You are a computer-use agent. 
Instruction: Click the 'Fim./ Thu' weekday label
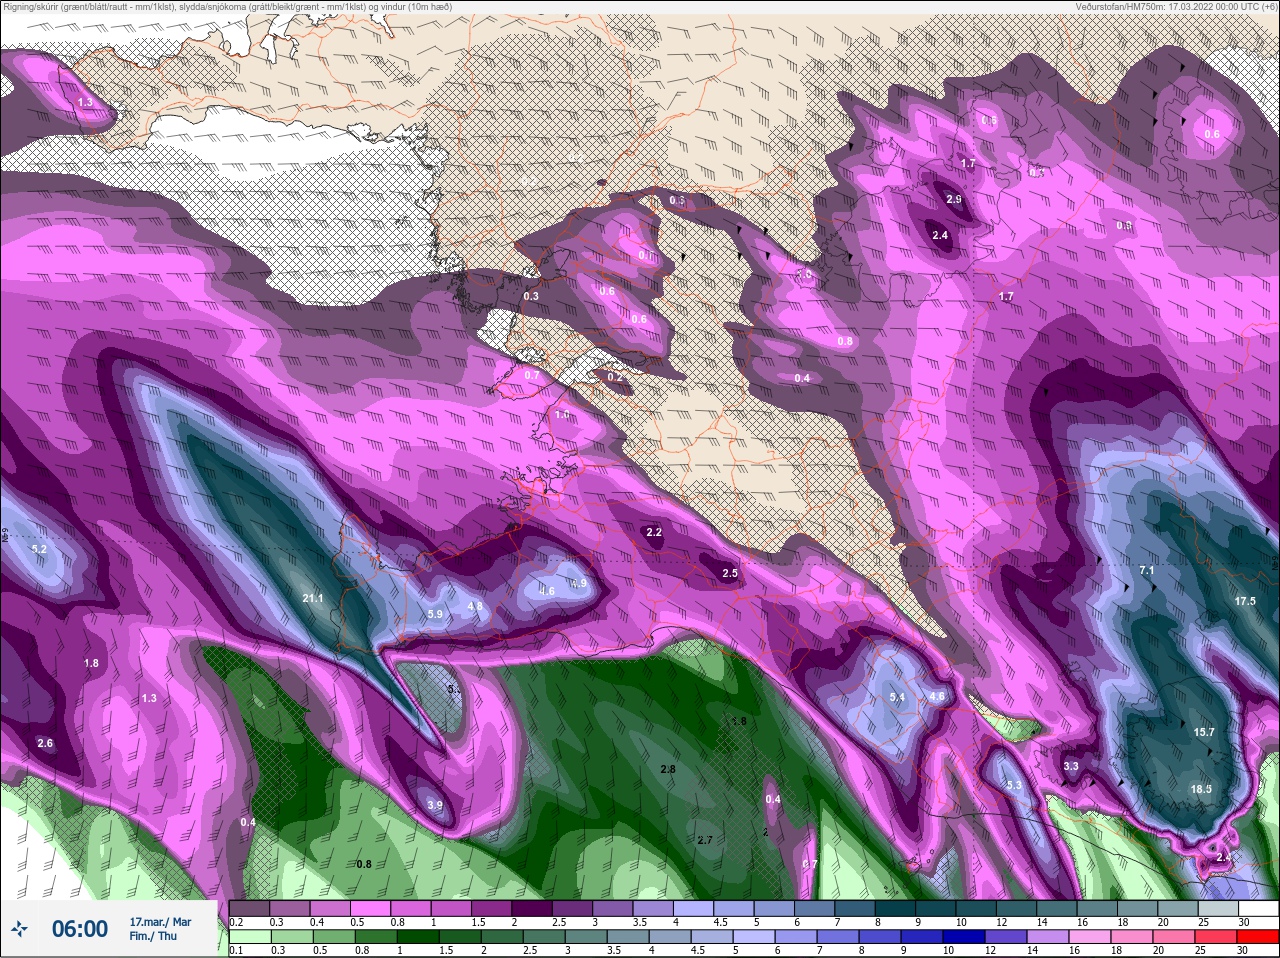pos(153,936)
